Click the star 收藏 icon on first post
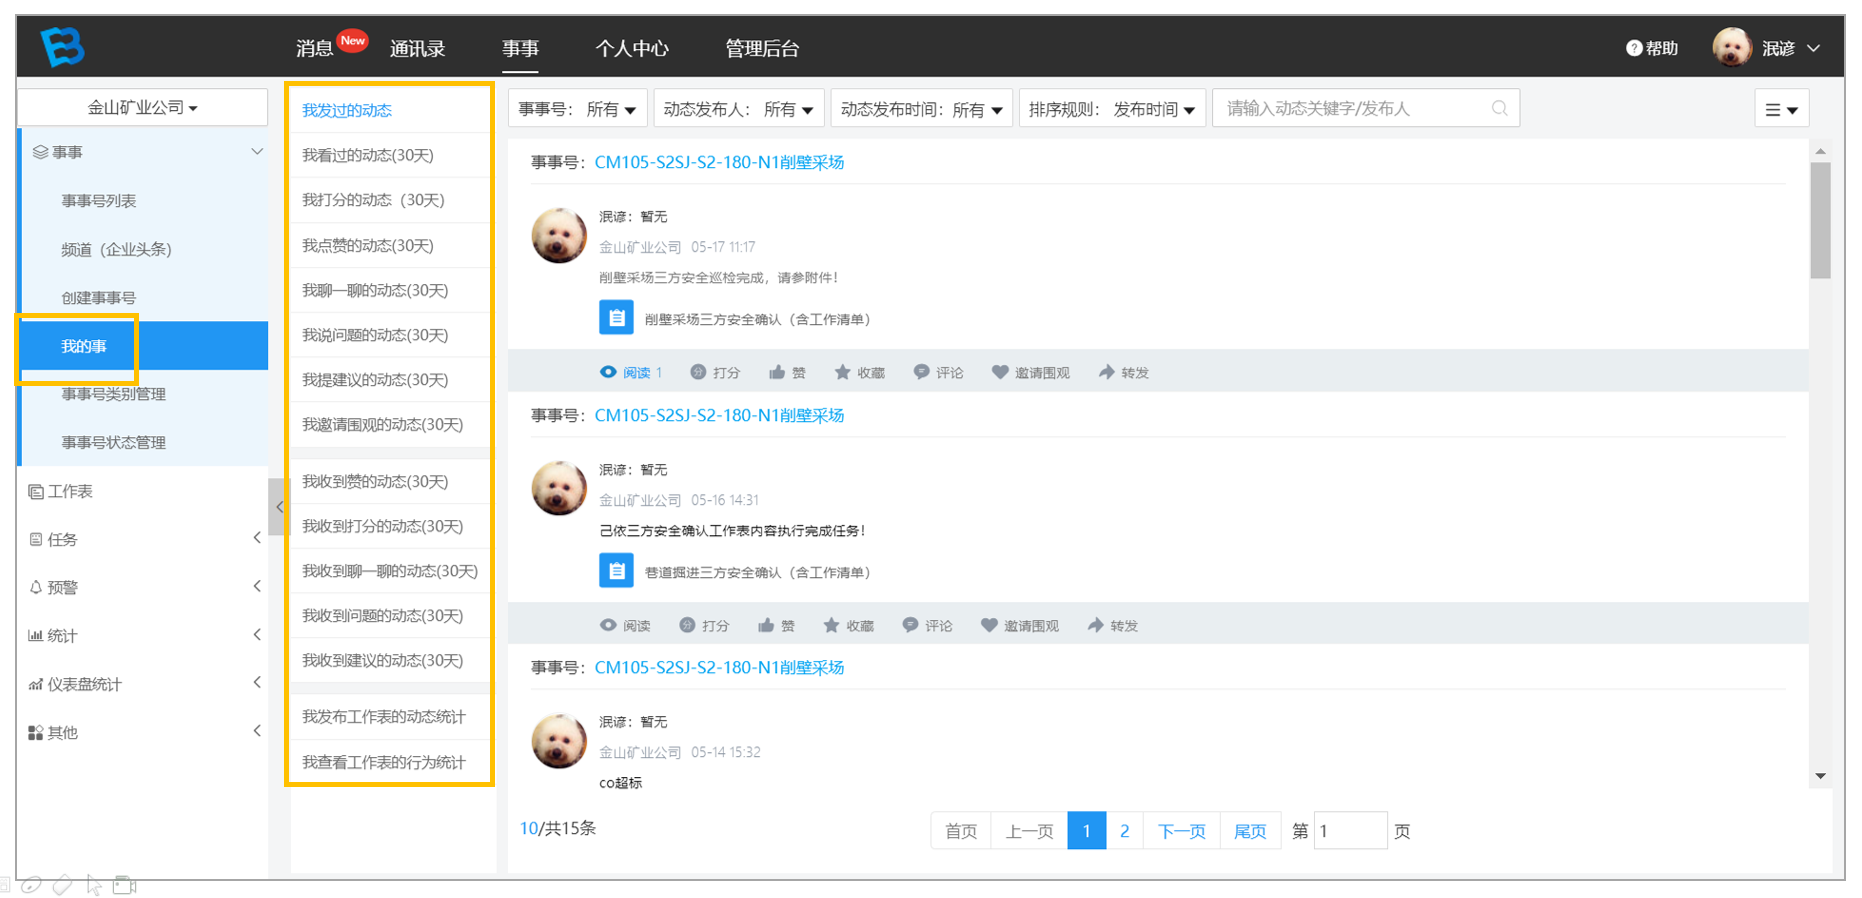Viewport: 1862px width, 898px height. (842, 372)
